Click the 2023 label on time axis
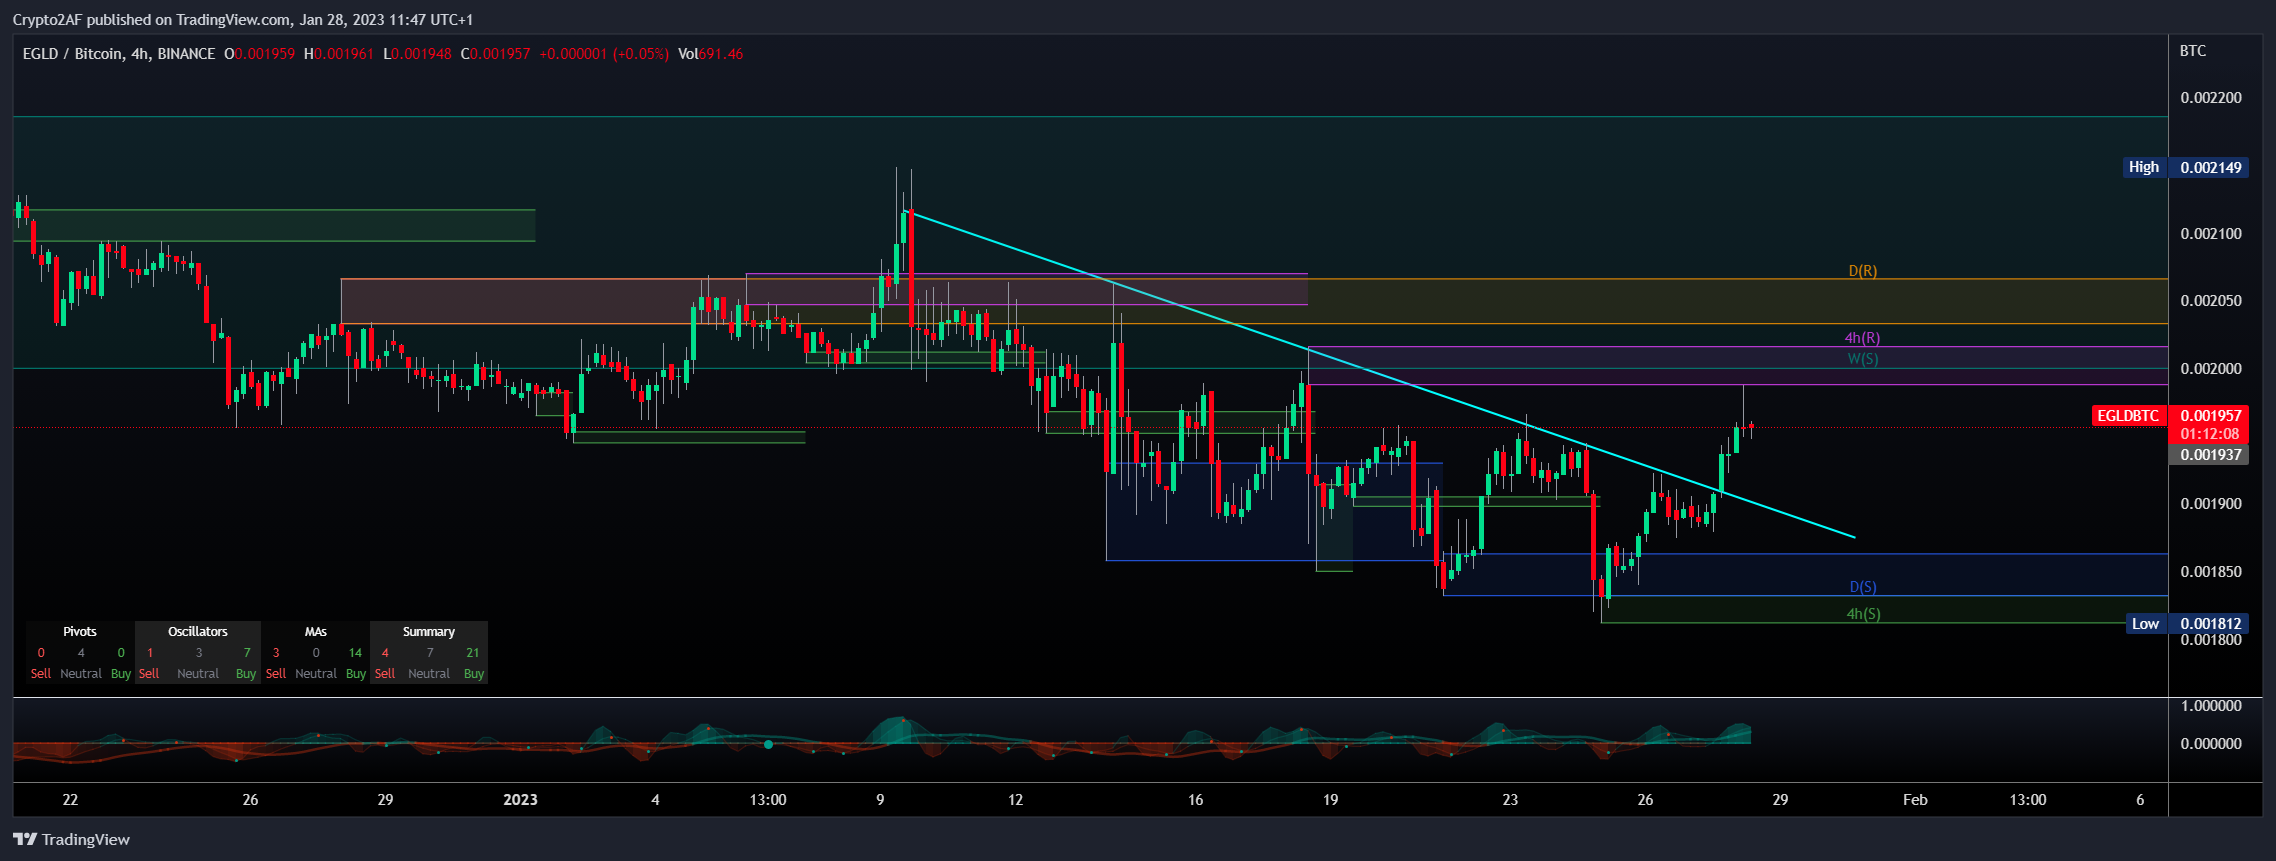The image size is (2276, 861). click(520, 799)
